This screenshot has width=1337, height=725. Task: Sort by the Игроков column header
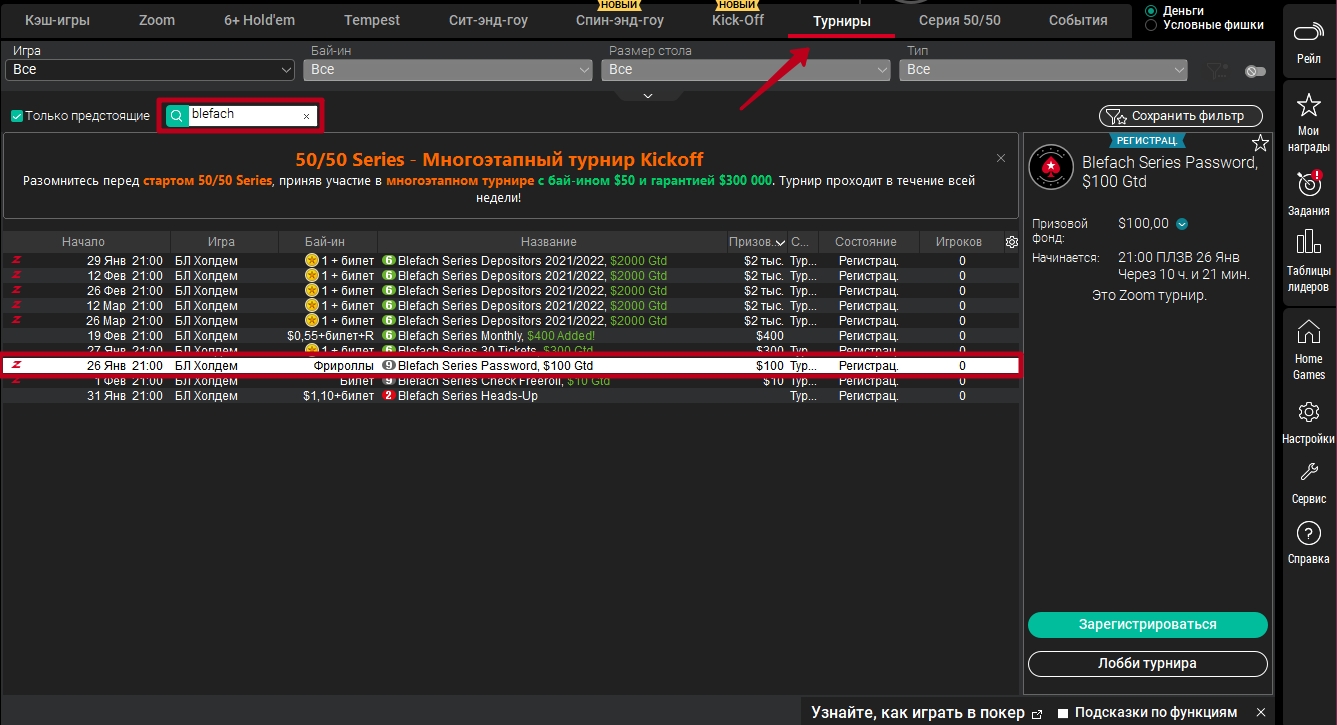click(x=959, y=242)
